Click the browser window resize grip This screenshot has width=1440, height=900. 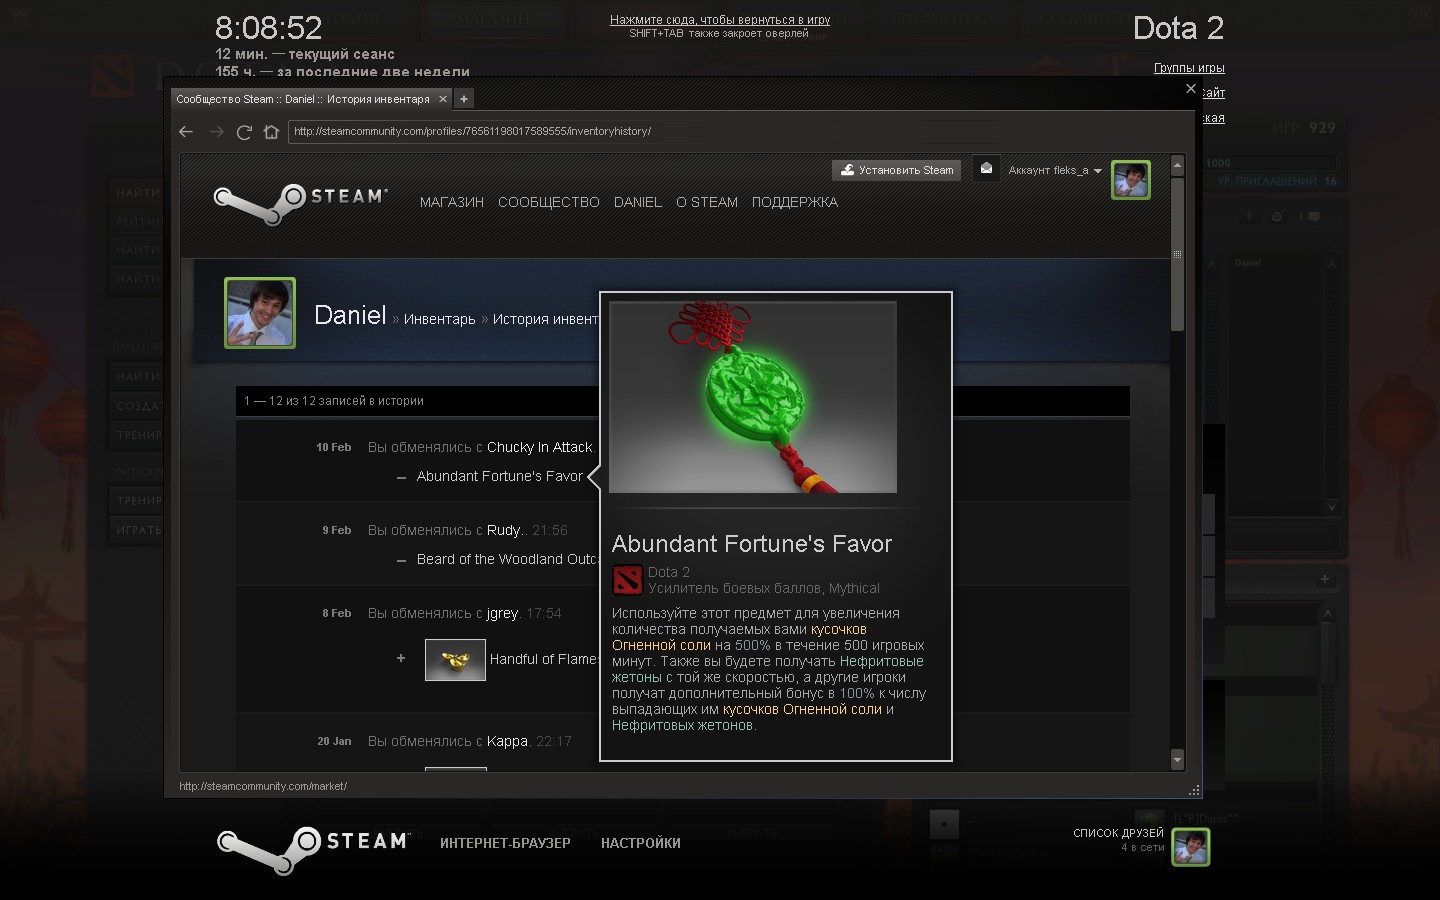(1194, 790)
